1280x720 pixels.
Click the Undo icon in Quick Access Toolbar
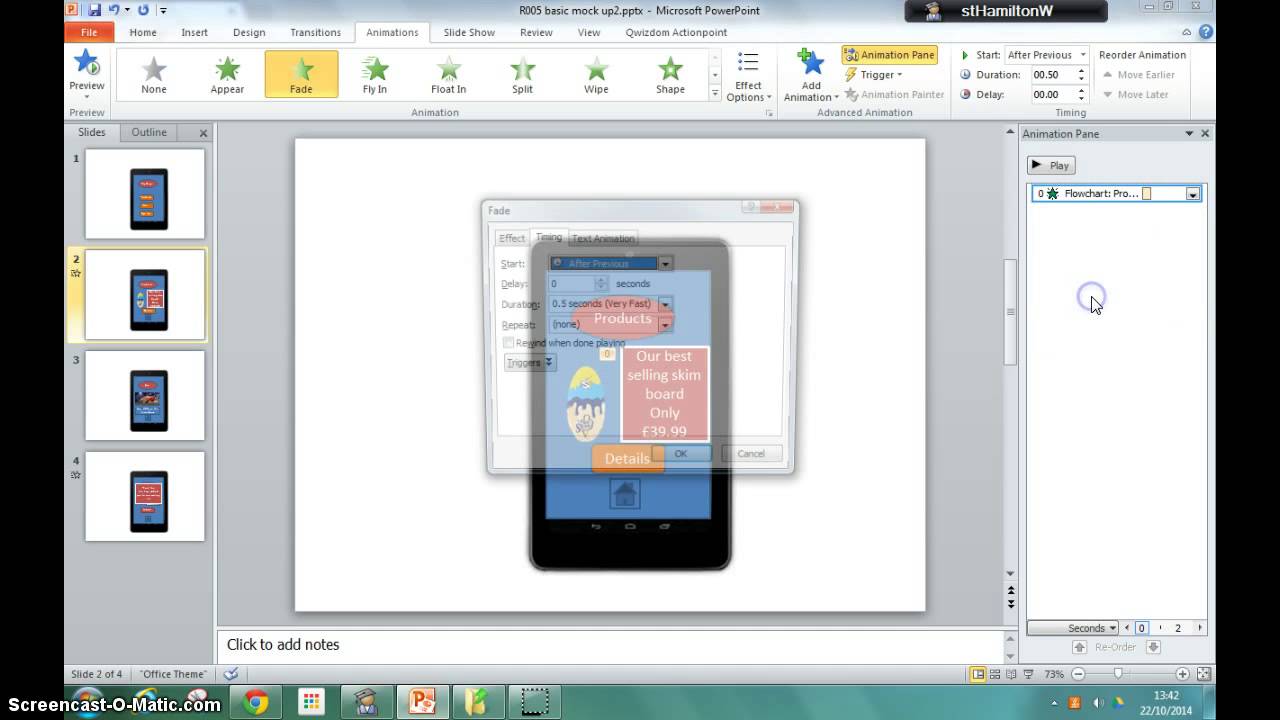(114, 10)
